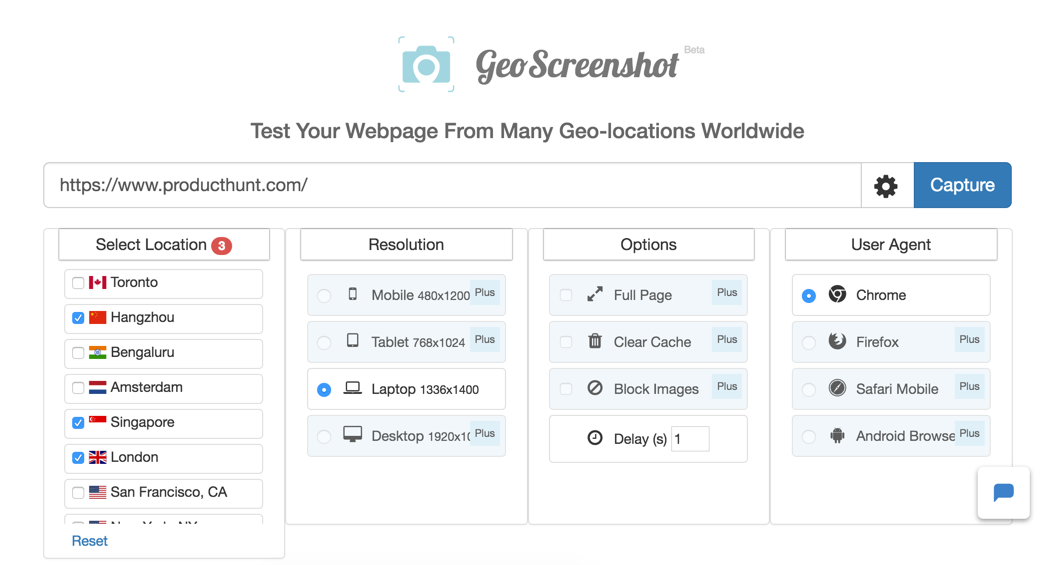Enable the Clear Cache checkbox
Image resolution: width=1052 pixels, height=565 pixels.
tap(566, 342)
